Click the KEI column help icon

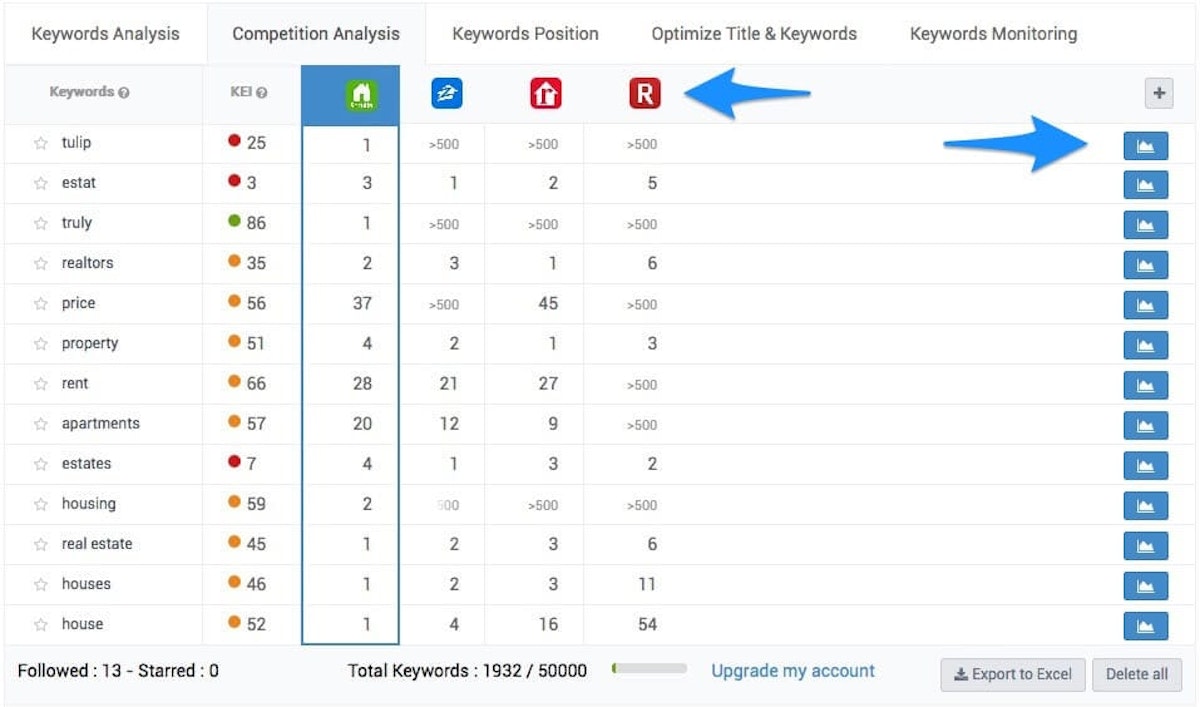coord(262,93)
